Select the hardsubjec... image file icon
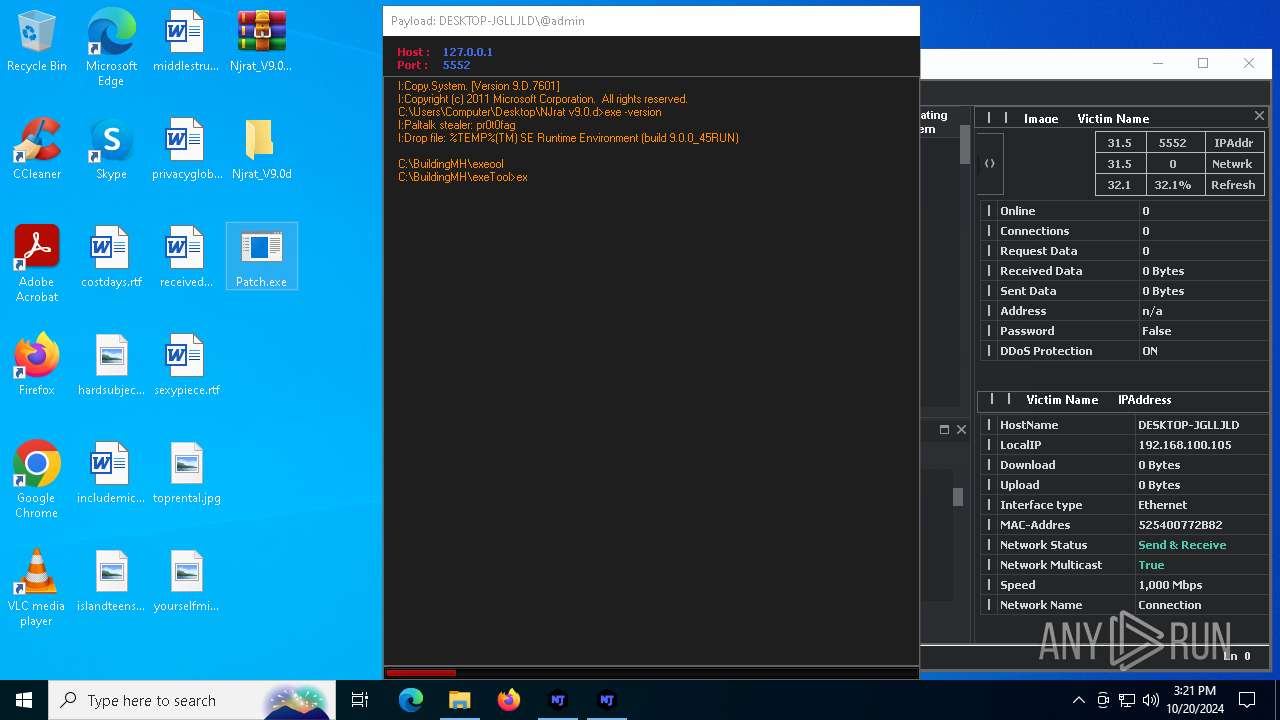1280x720 pixels. tap(111, 366)
